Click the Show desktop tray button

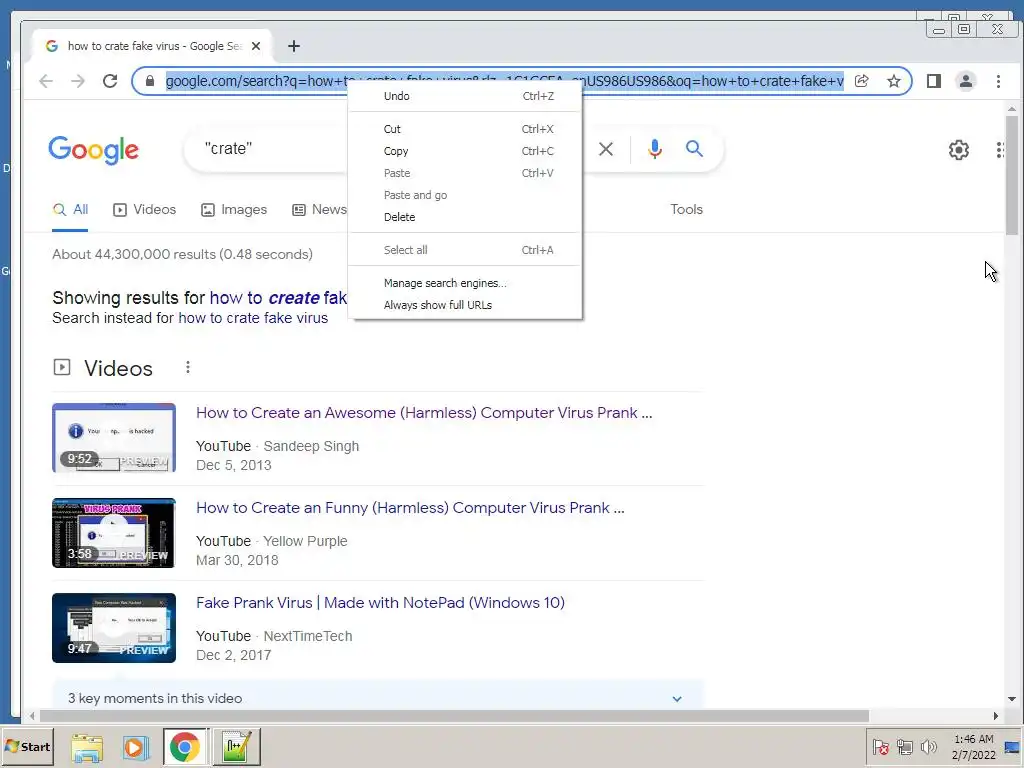click(1012, 746)
